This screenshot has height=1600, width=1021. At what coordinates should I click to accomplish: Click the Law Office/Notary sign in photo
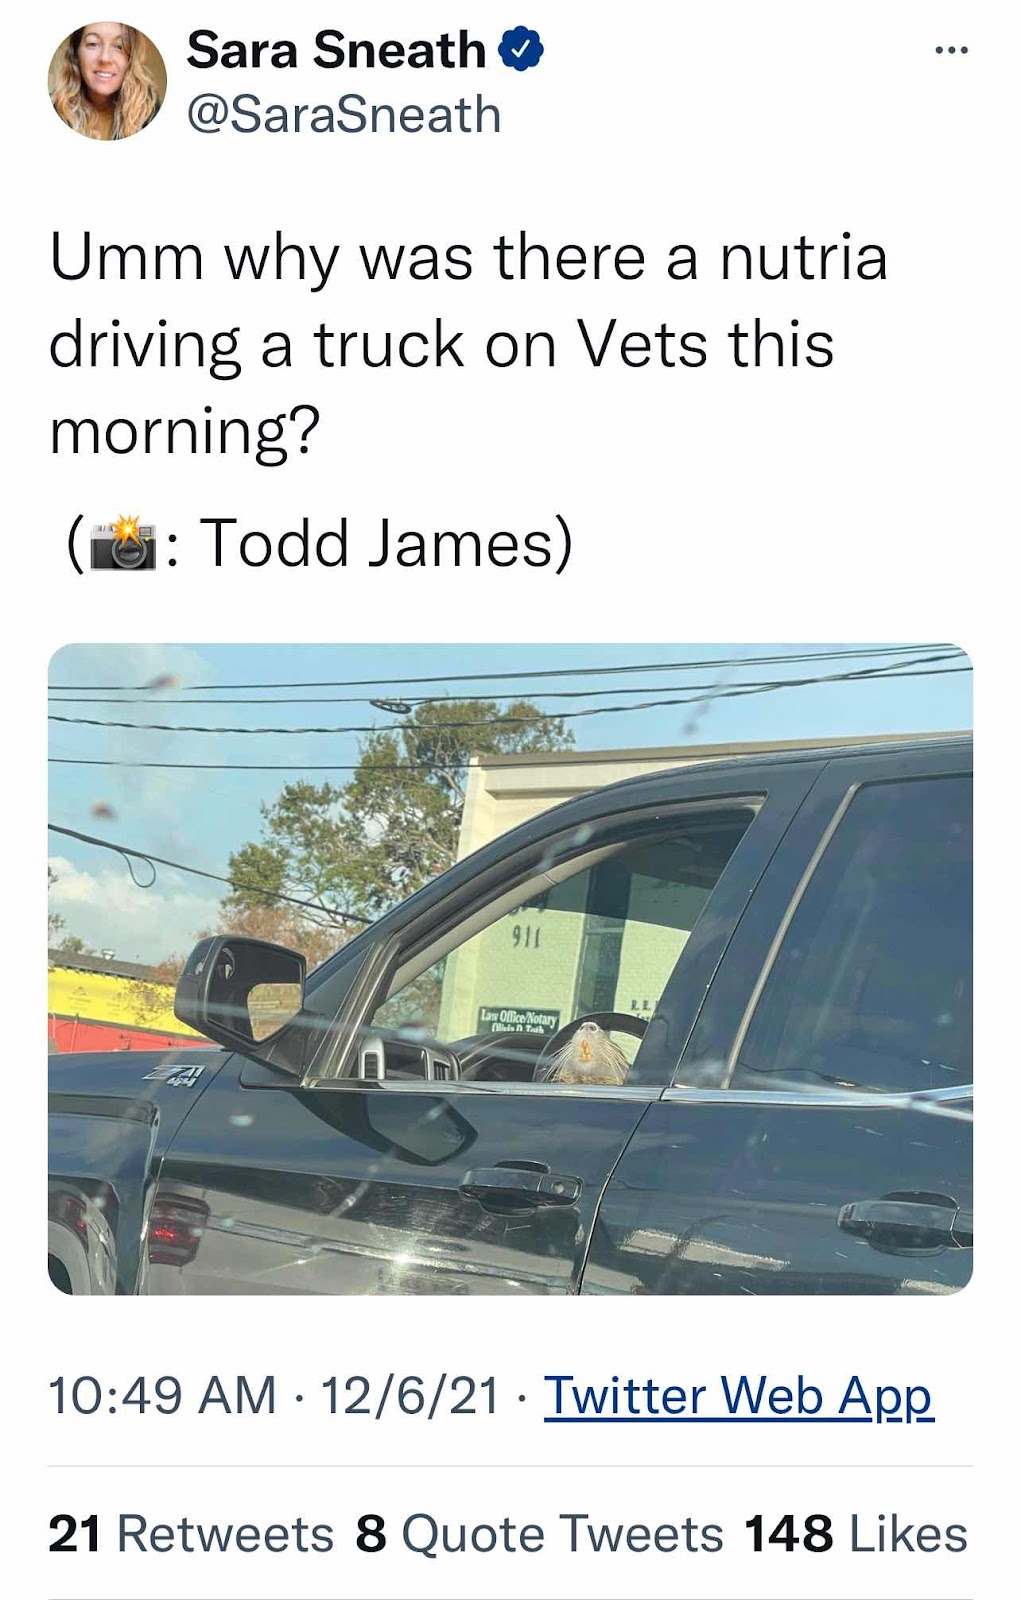tap(519, 1020)
